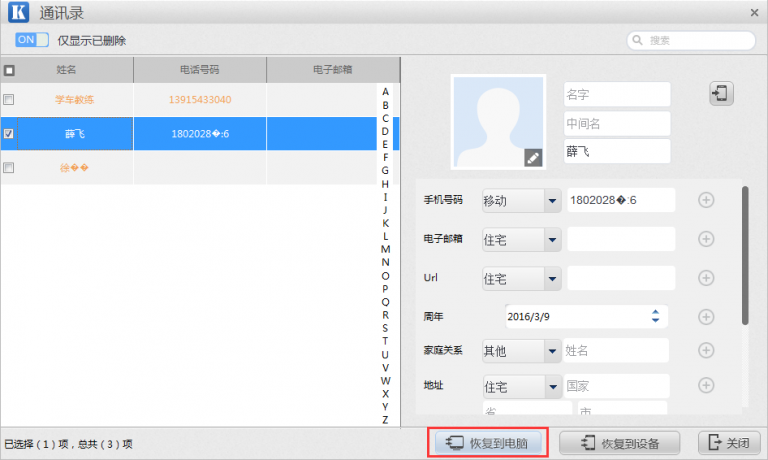Tick the checkbox for 学车教练 row
The height and width of the screenshot is (460, 768).
[x=8, y=100]
